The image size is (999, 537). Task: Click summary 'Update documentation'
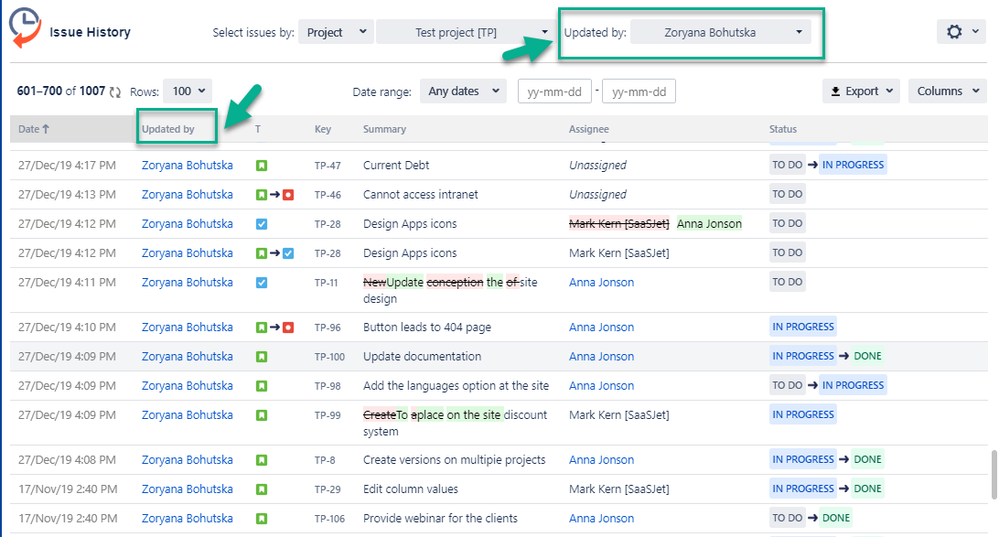[422, 356]
